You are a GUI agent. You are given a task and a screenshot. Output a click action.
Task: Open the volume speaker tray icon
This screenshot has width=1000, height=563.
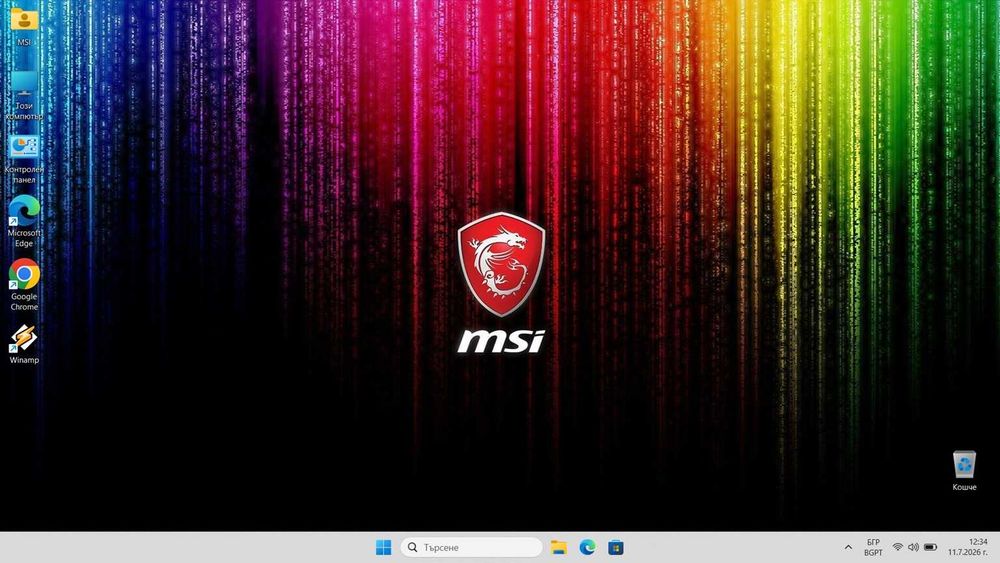point(913,547)
